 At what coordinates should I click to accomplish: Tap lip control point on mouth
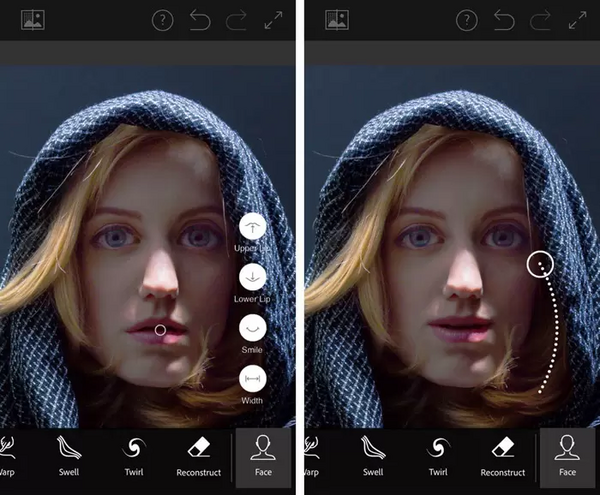[160, 330]
